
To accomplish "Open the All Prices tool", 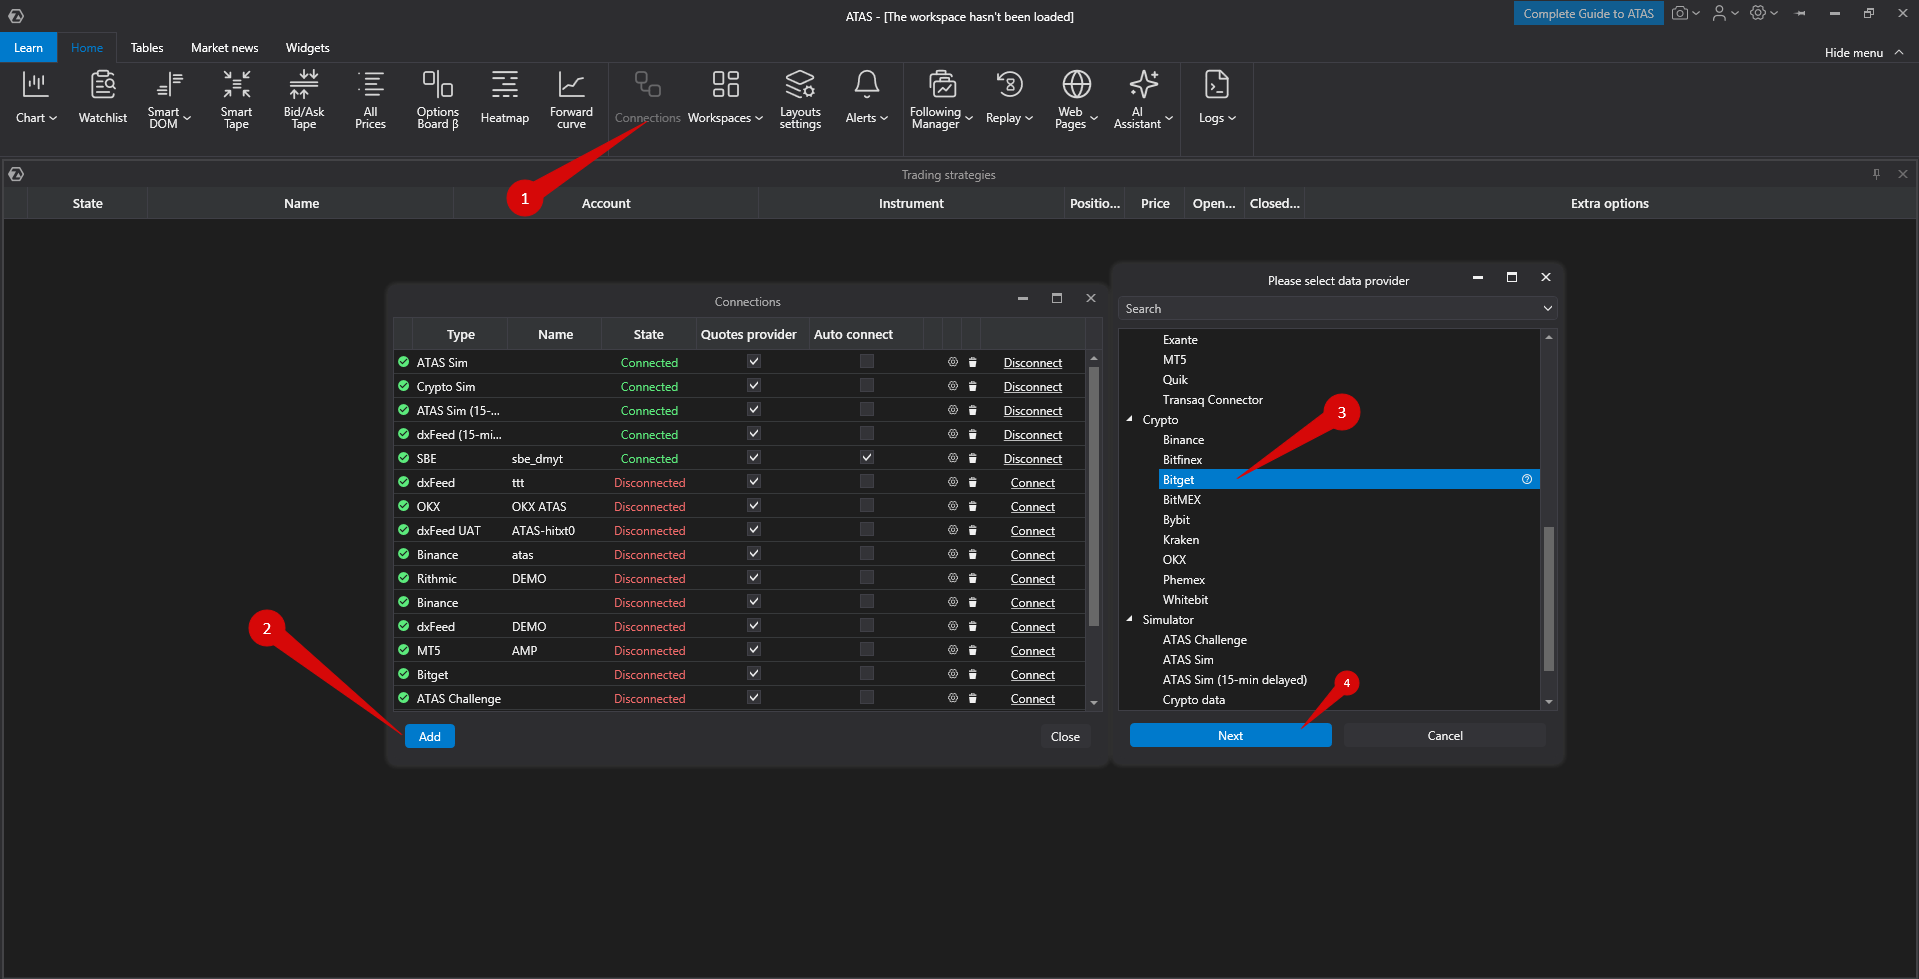I will point(370,98).
